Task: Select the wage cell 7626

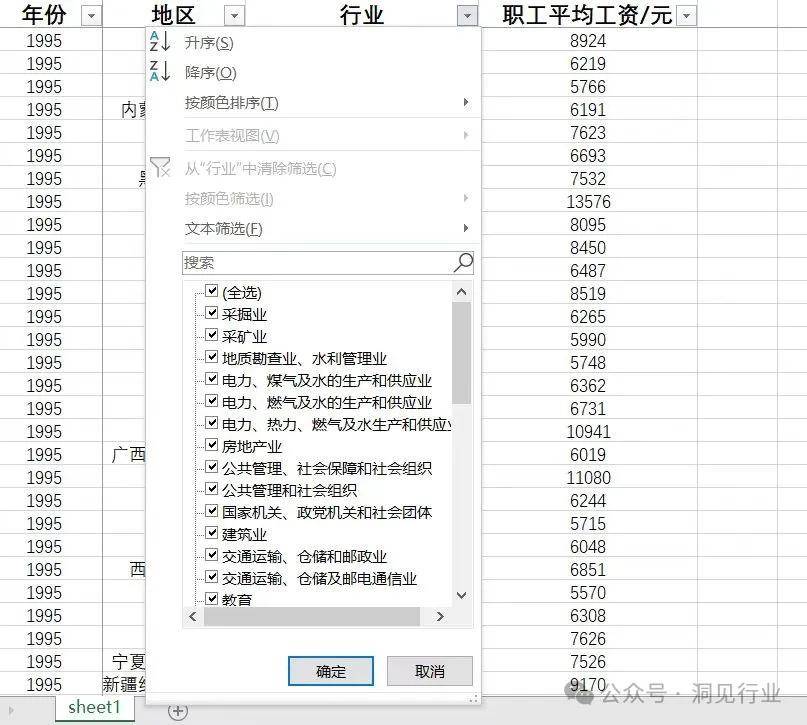Action: point(588,639)
